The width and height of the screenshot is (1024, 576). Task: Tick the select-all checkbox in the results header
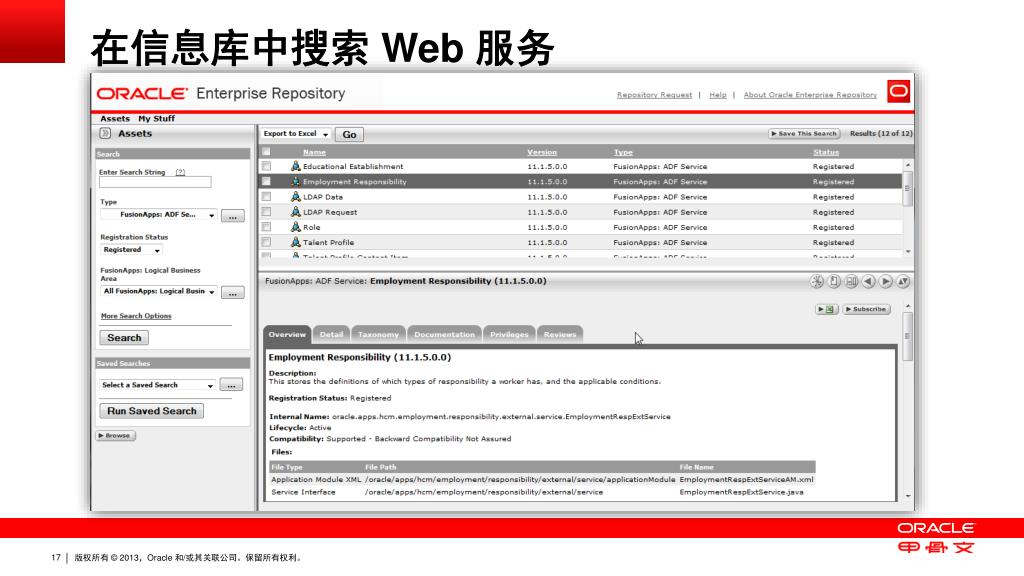(266, 152)
